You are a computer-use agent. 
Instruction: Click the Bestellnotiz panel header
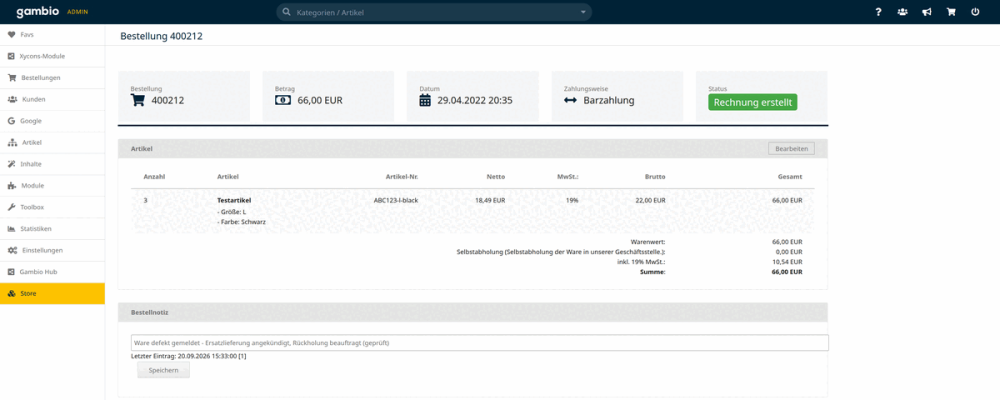[473, 312]
